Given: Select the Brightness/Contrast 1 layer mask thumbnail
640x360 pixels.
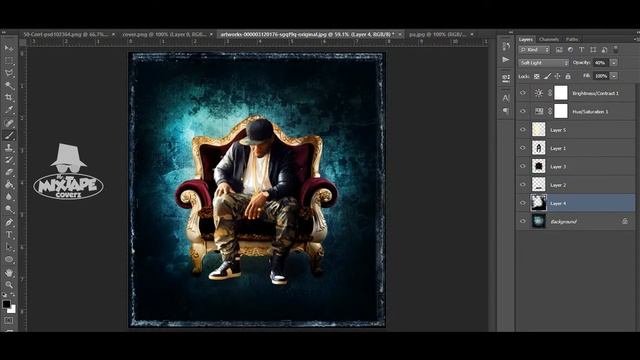Looking at the screenshot, I should point(561,93).
